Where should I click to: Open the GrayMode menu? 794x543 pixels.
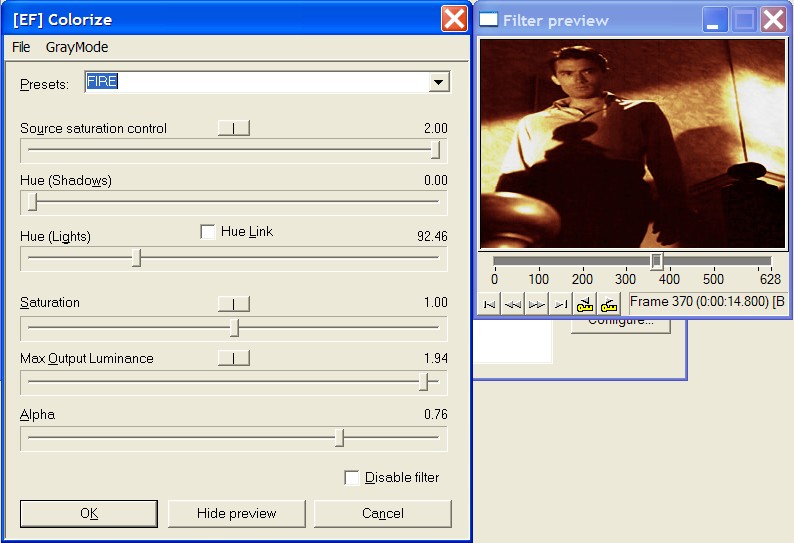point(77,47)
